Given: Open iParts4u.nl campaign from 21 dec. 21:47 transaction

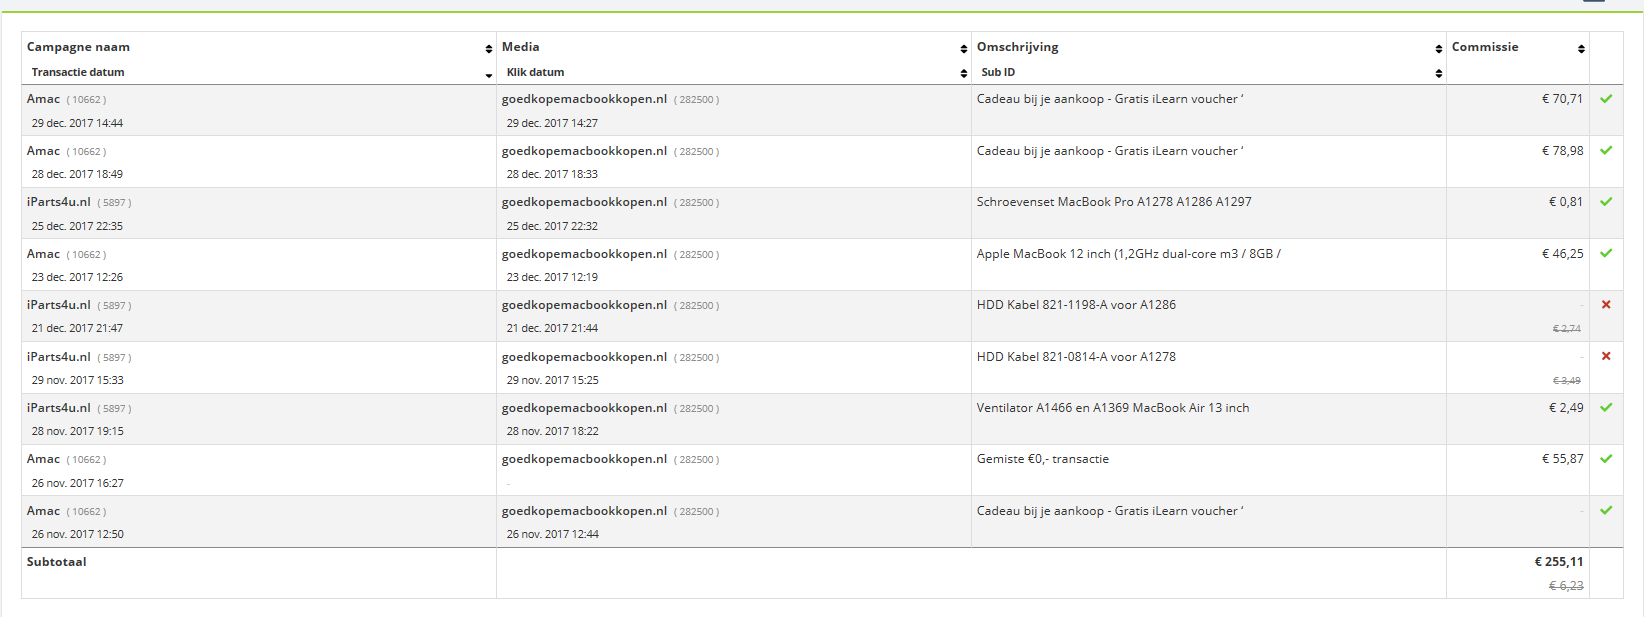Looking at the screenshot, I should click(58, 305).
